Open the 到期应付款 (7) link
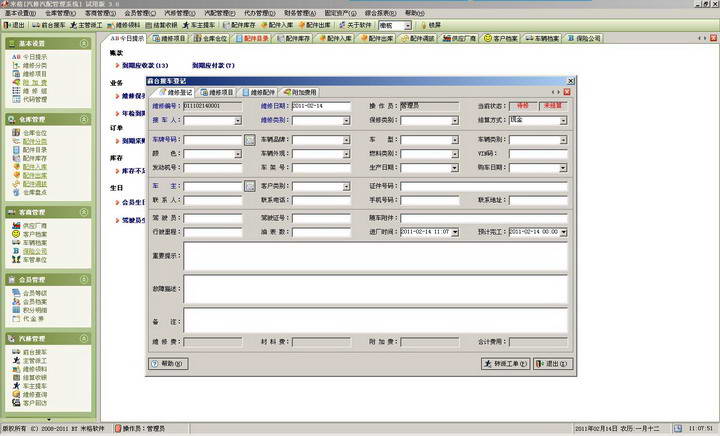This screenshot has width=720, height=436. click(x=213, y=66)
